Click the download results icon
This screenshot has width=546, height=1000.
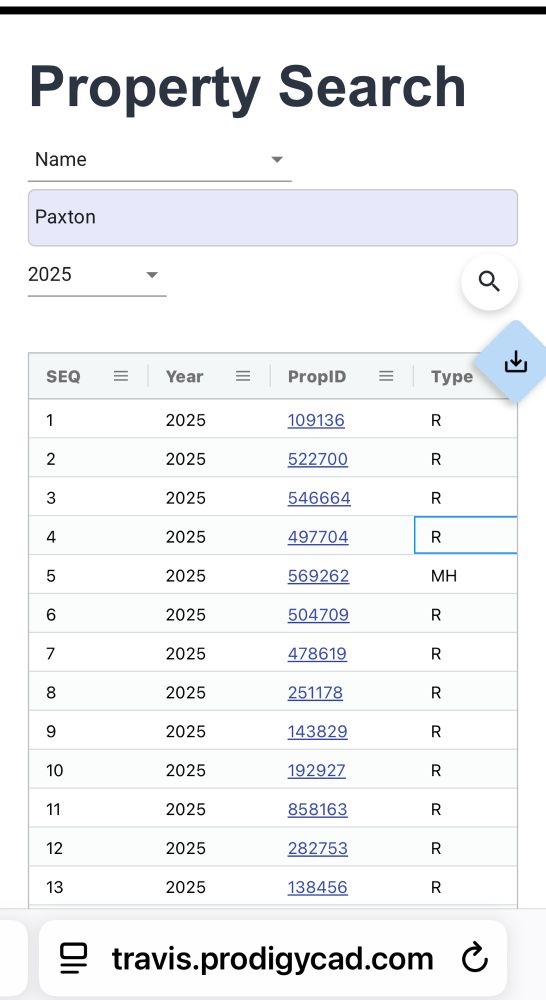[x=515, y=362]
